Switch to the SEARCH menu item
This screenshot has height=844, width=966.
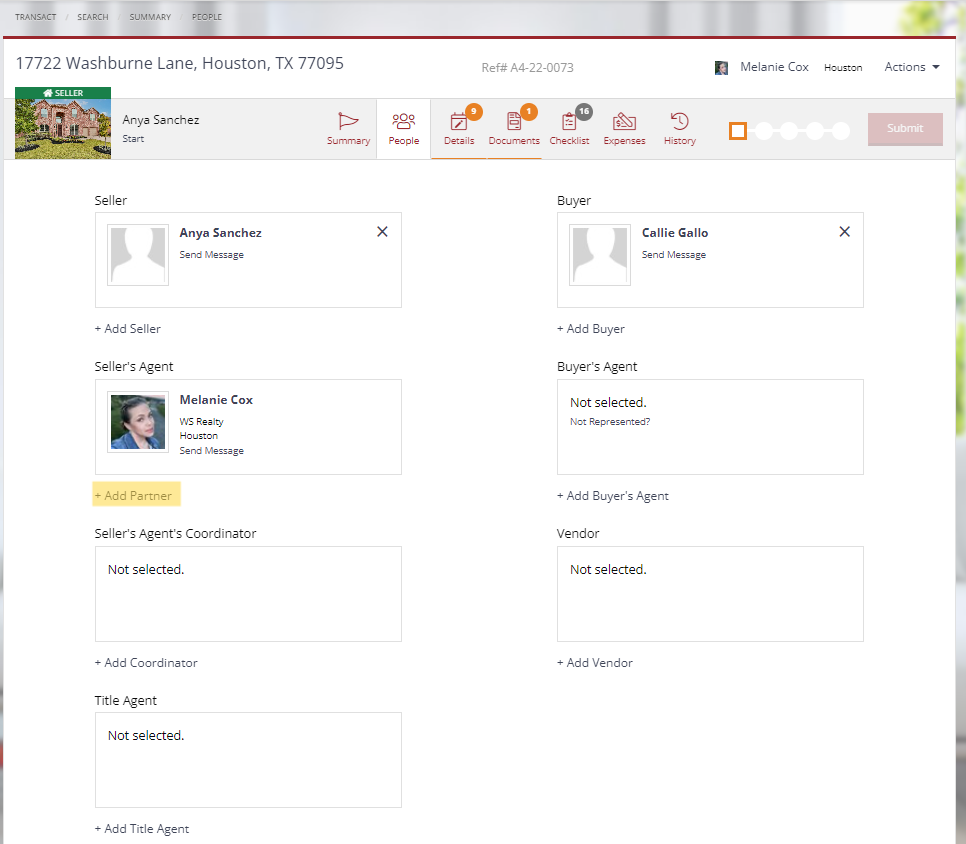[x=93, y=16]
